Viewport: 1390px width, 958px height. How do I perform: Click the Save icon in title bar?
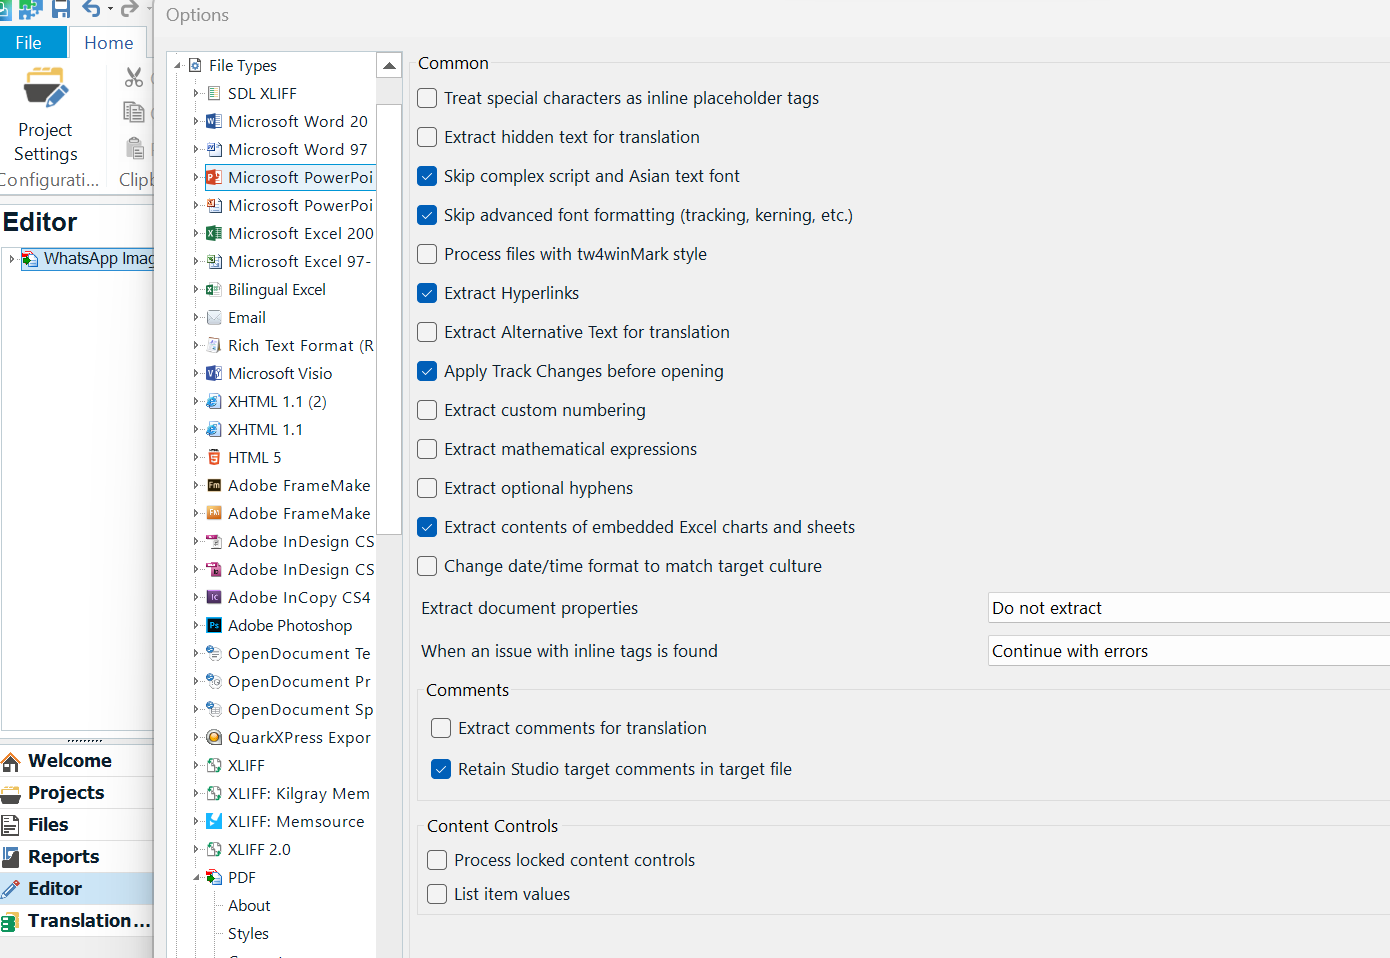tap(61, 9)
